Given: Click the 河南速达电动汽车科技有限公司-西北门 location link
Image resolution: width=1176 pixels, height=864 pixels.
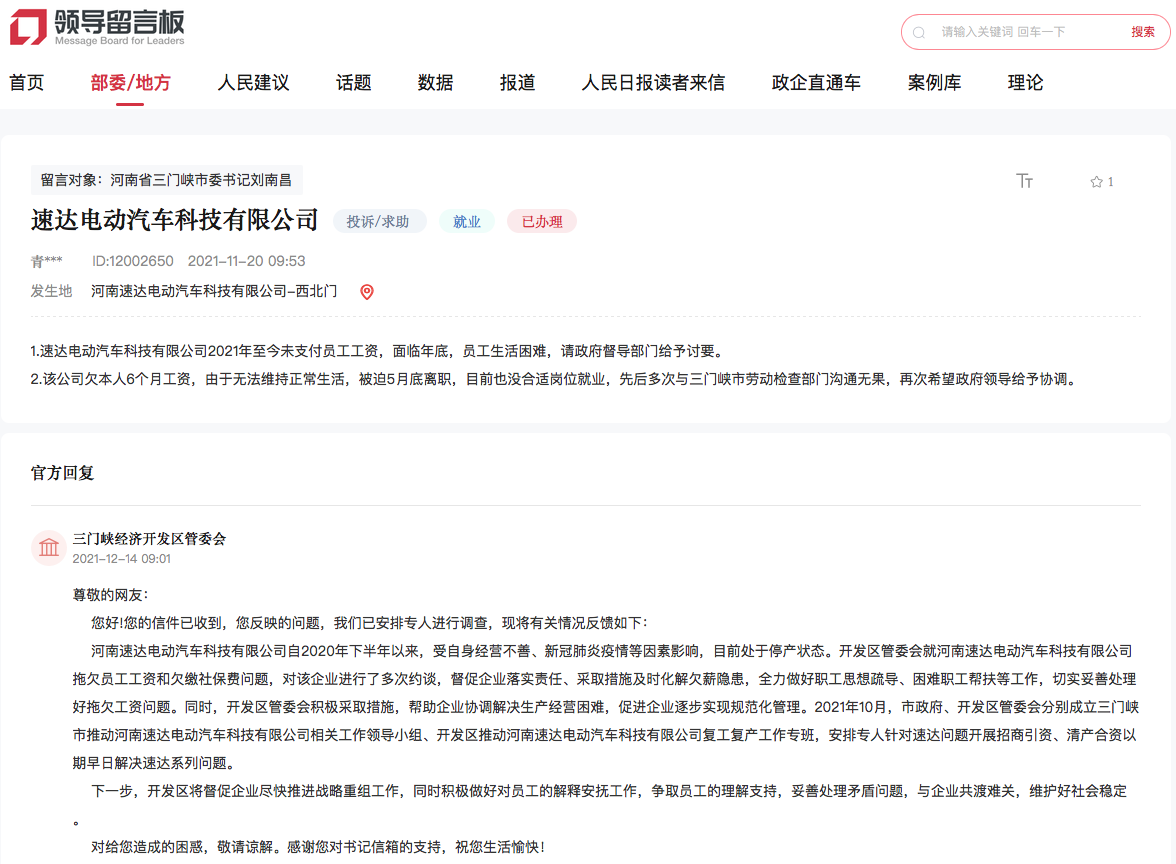Looking at the screenshot, I should [x=214, y=291].
